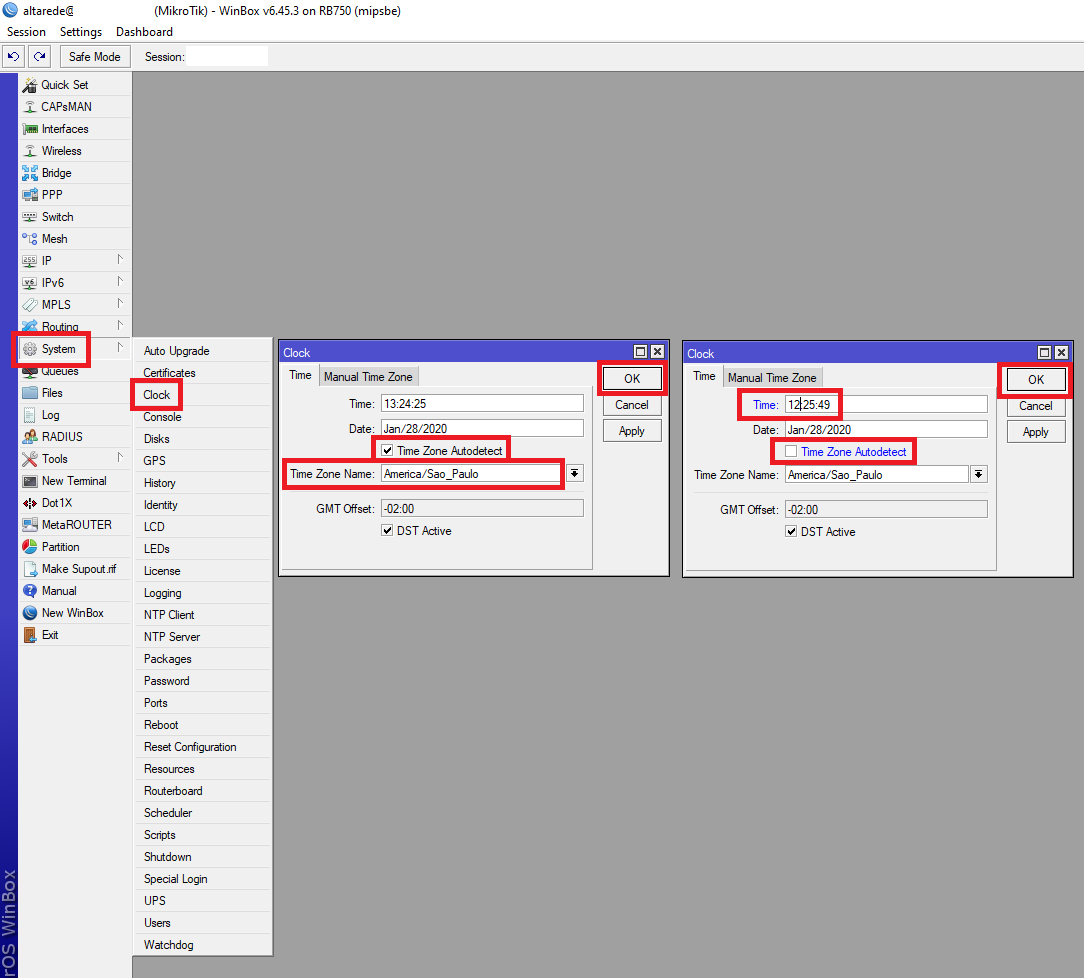Viewport: 1084px width, 978px height.
Task: Click the Session name field in toolbar
Action: tap(227, 57)
